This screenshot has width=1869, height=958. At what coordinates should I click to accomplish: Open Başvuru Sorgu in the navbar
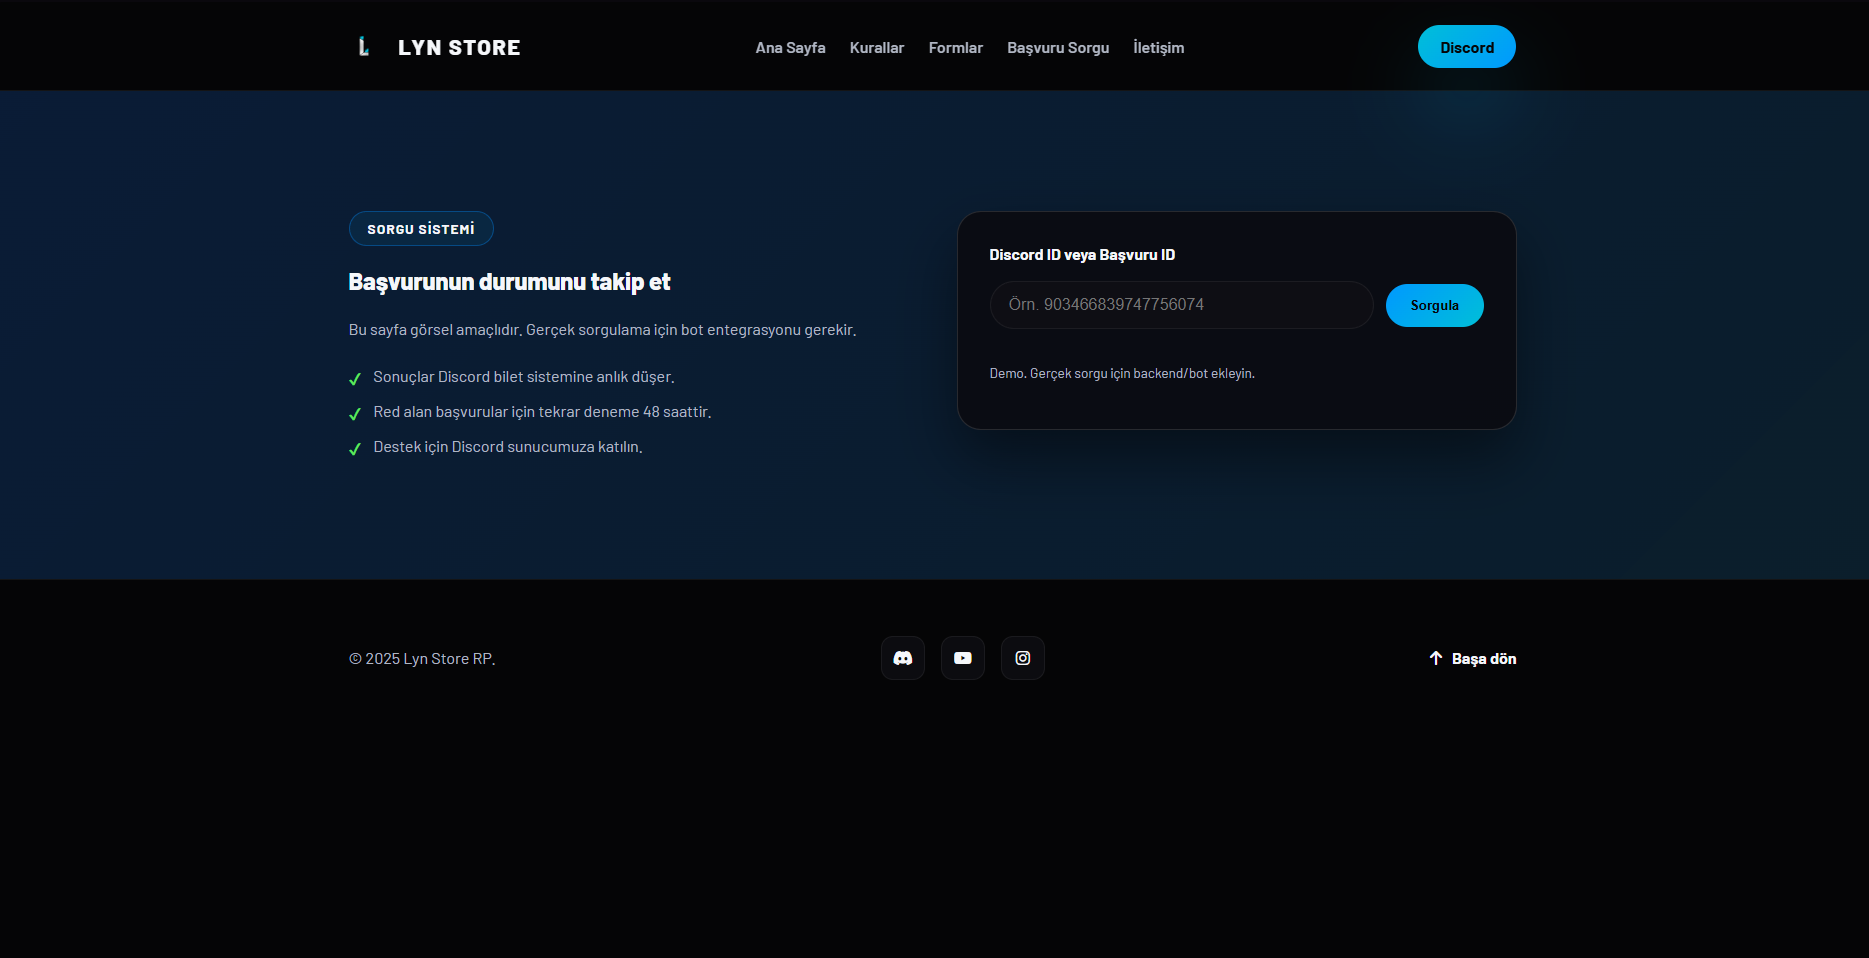(1057, 48)
